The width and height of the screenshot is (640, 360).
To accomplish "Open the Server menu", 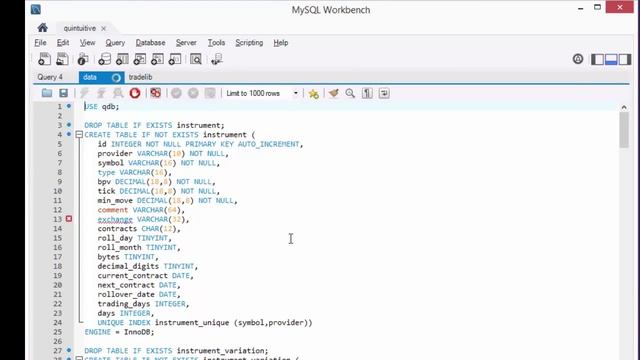I will [x=186, y=42].
